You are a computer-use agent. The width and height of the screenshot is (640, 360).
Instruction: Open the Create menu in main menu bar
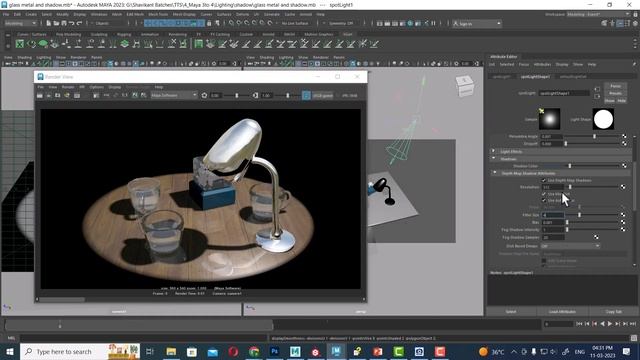click(31, 14)
